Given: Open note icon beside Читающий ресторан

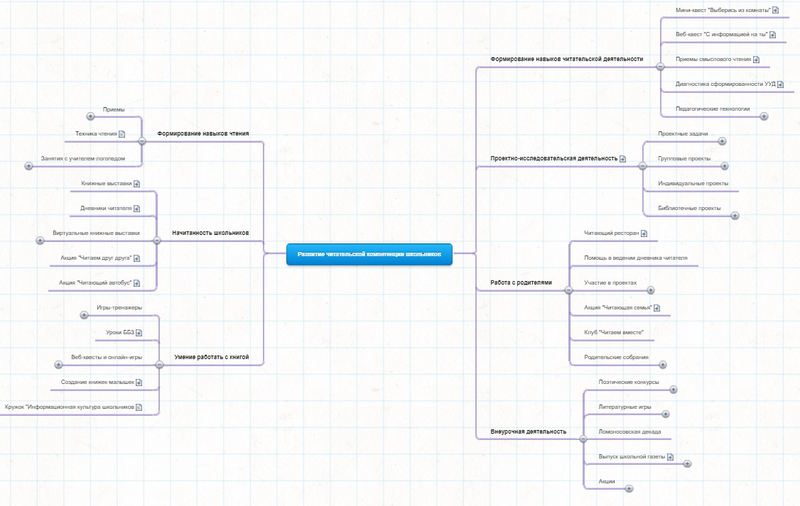Looking at the screenshot, I should pos(644,234).
